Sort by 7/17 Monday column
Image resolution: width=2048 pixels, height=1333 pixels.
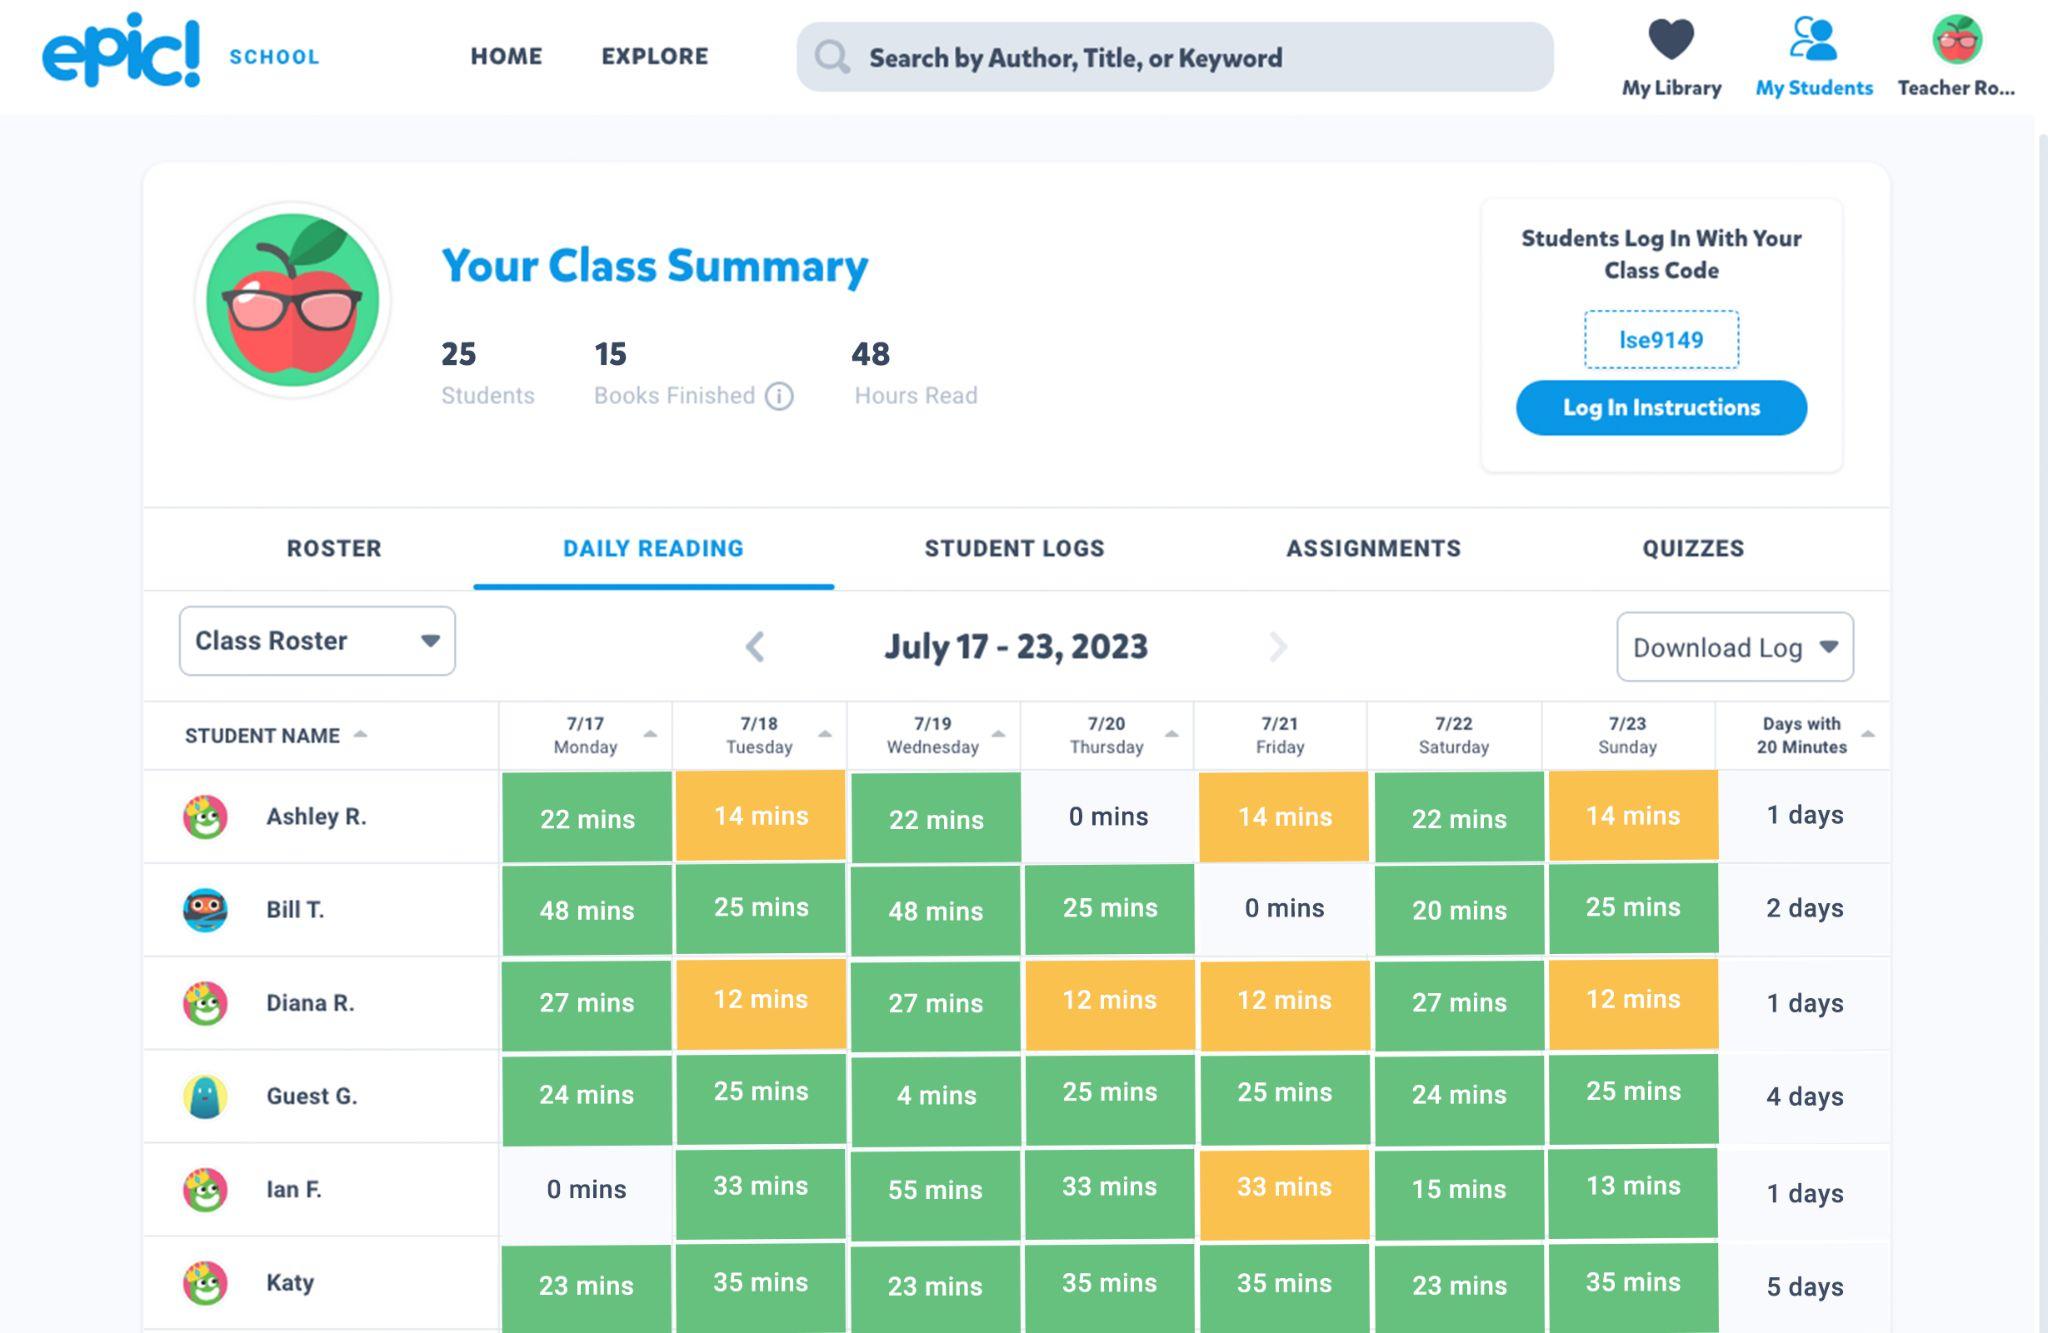point(650,734)
